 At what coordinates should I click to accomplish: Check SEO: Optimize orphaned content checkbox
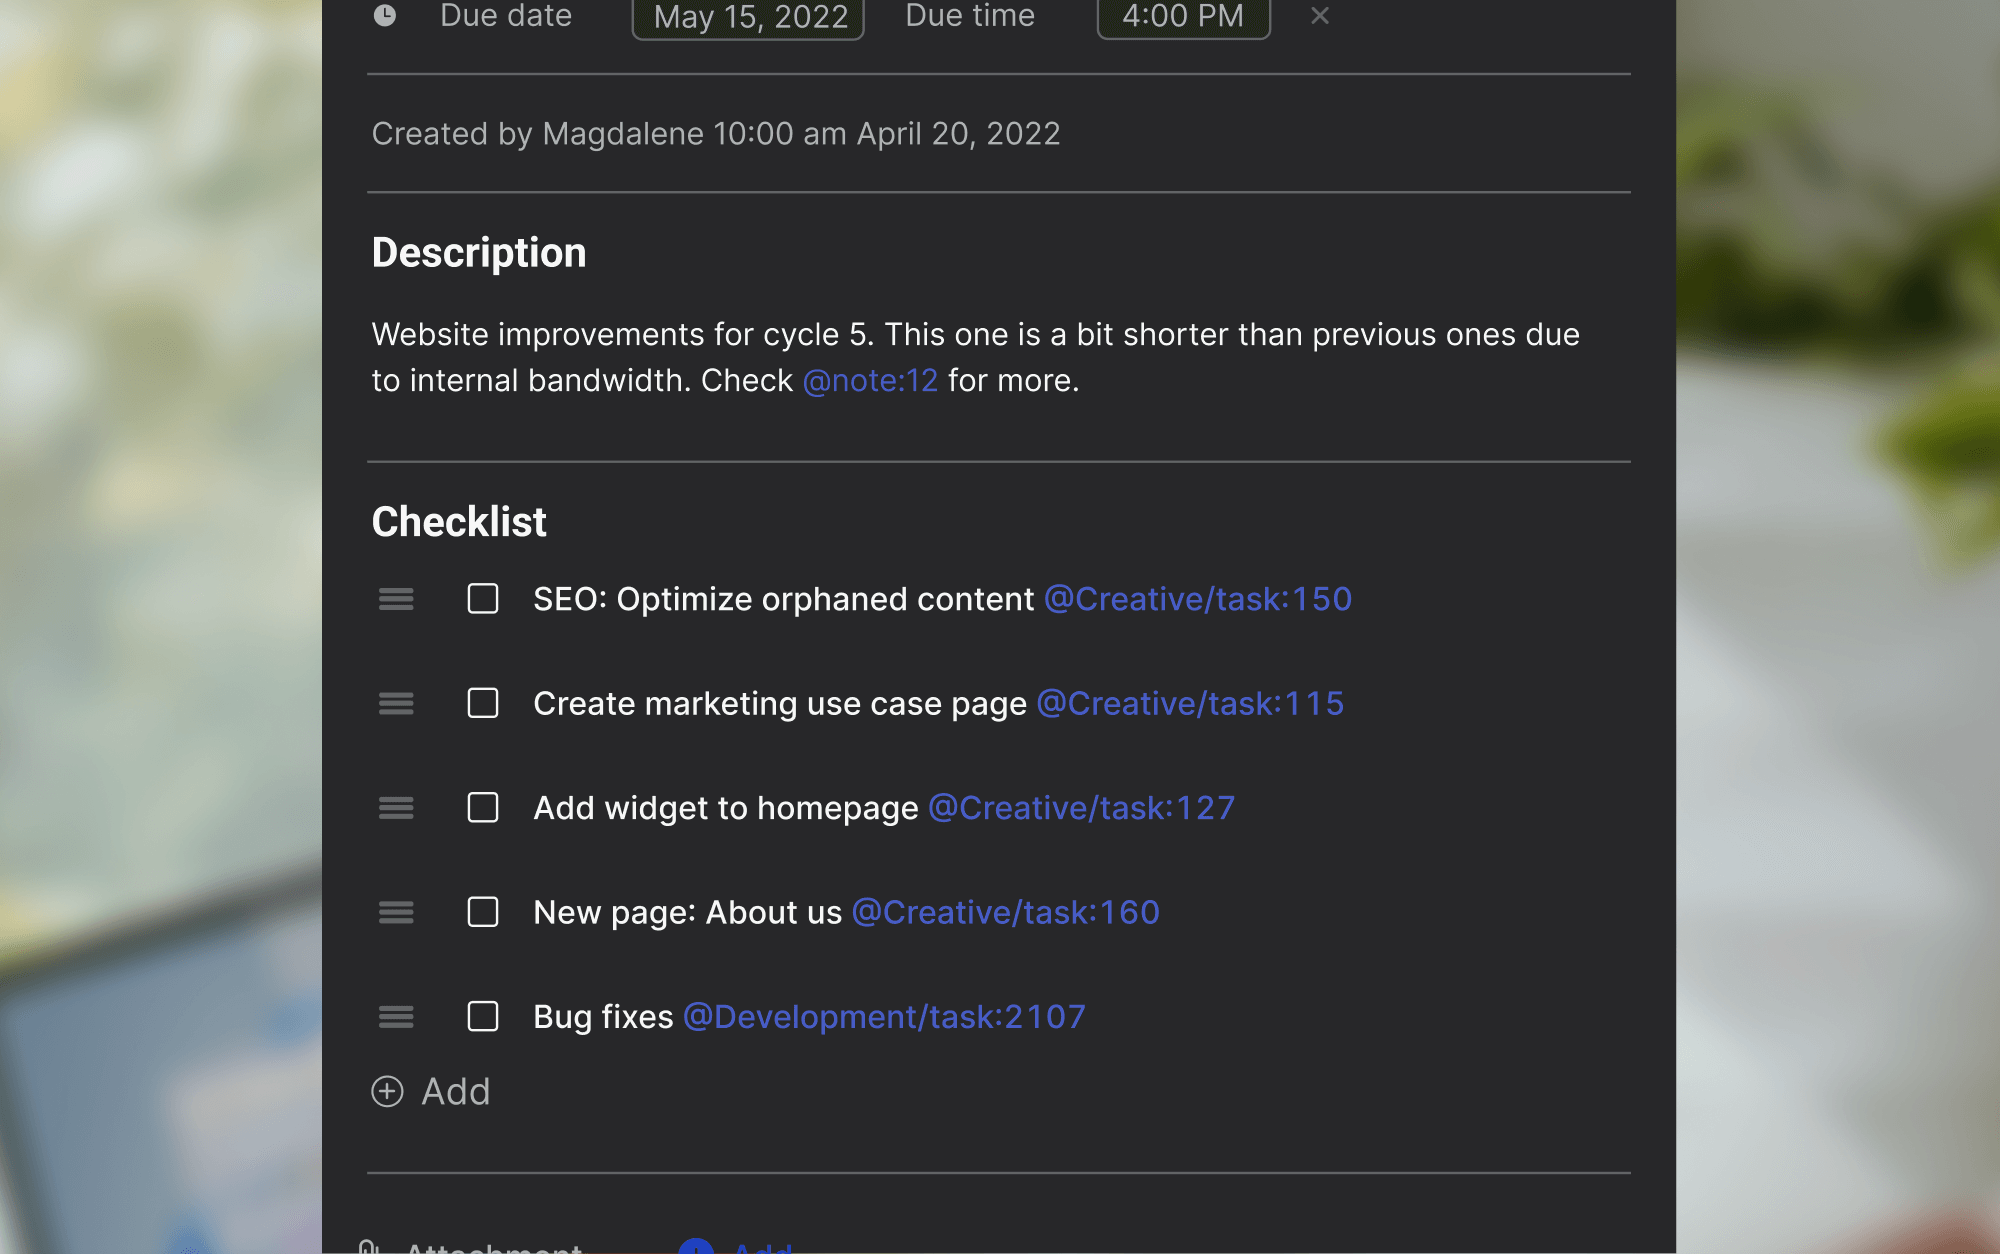coord(483,599)
